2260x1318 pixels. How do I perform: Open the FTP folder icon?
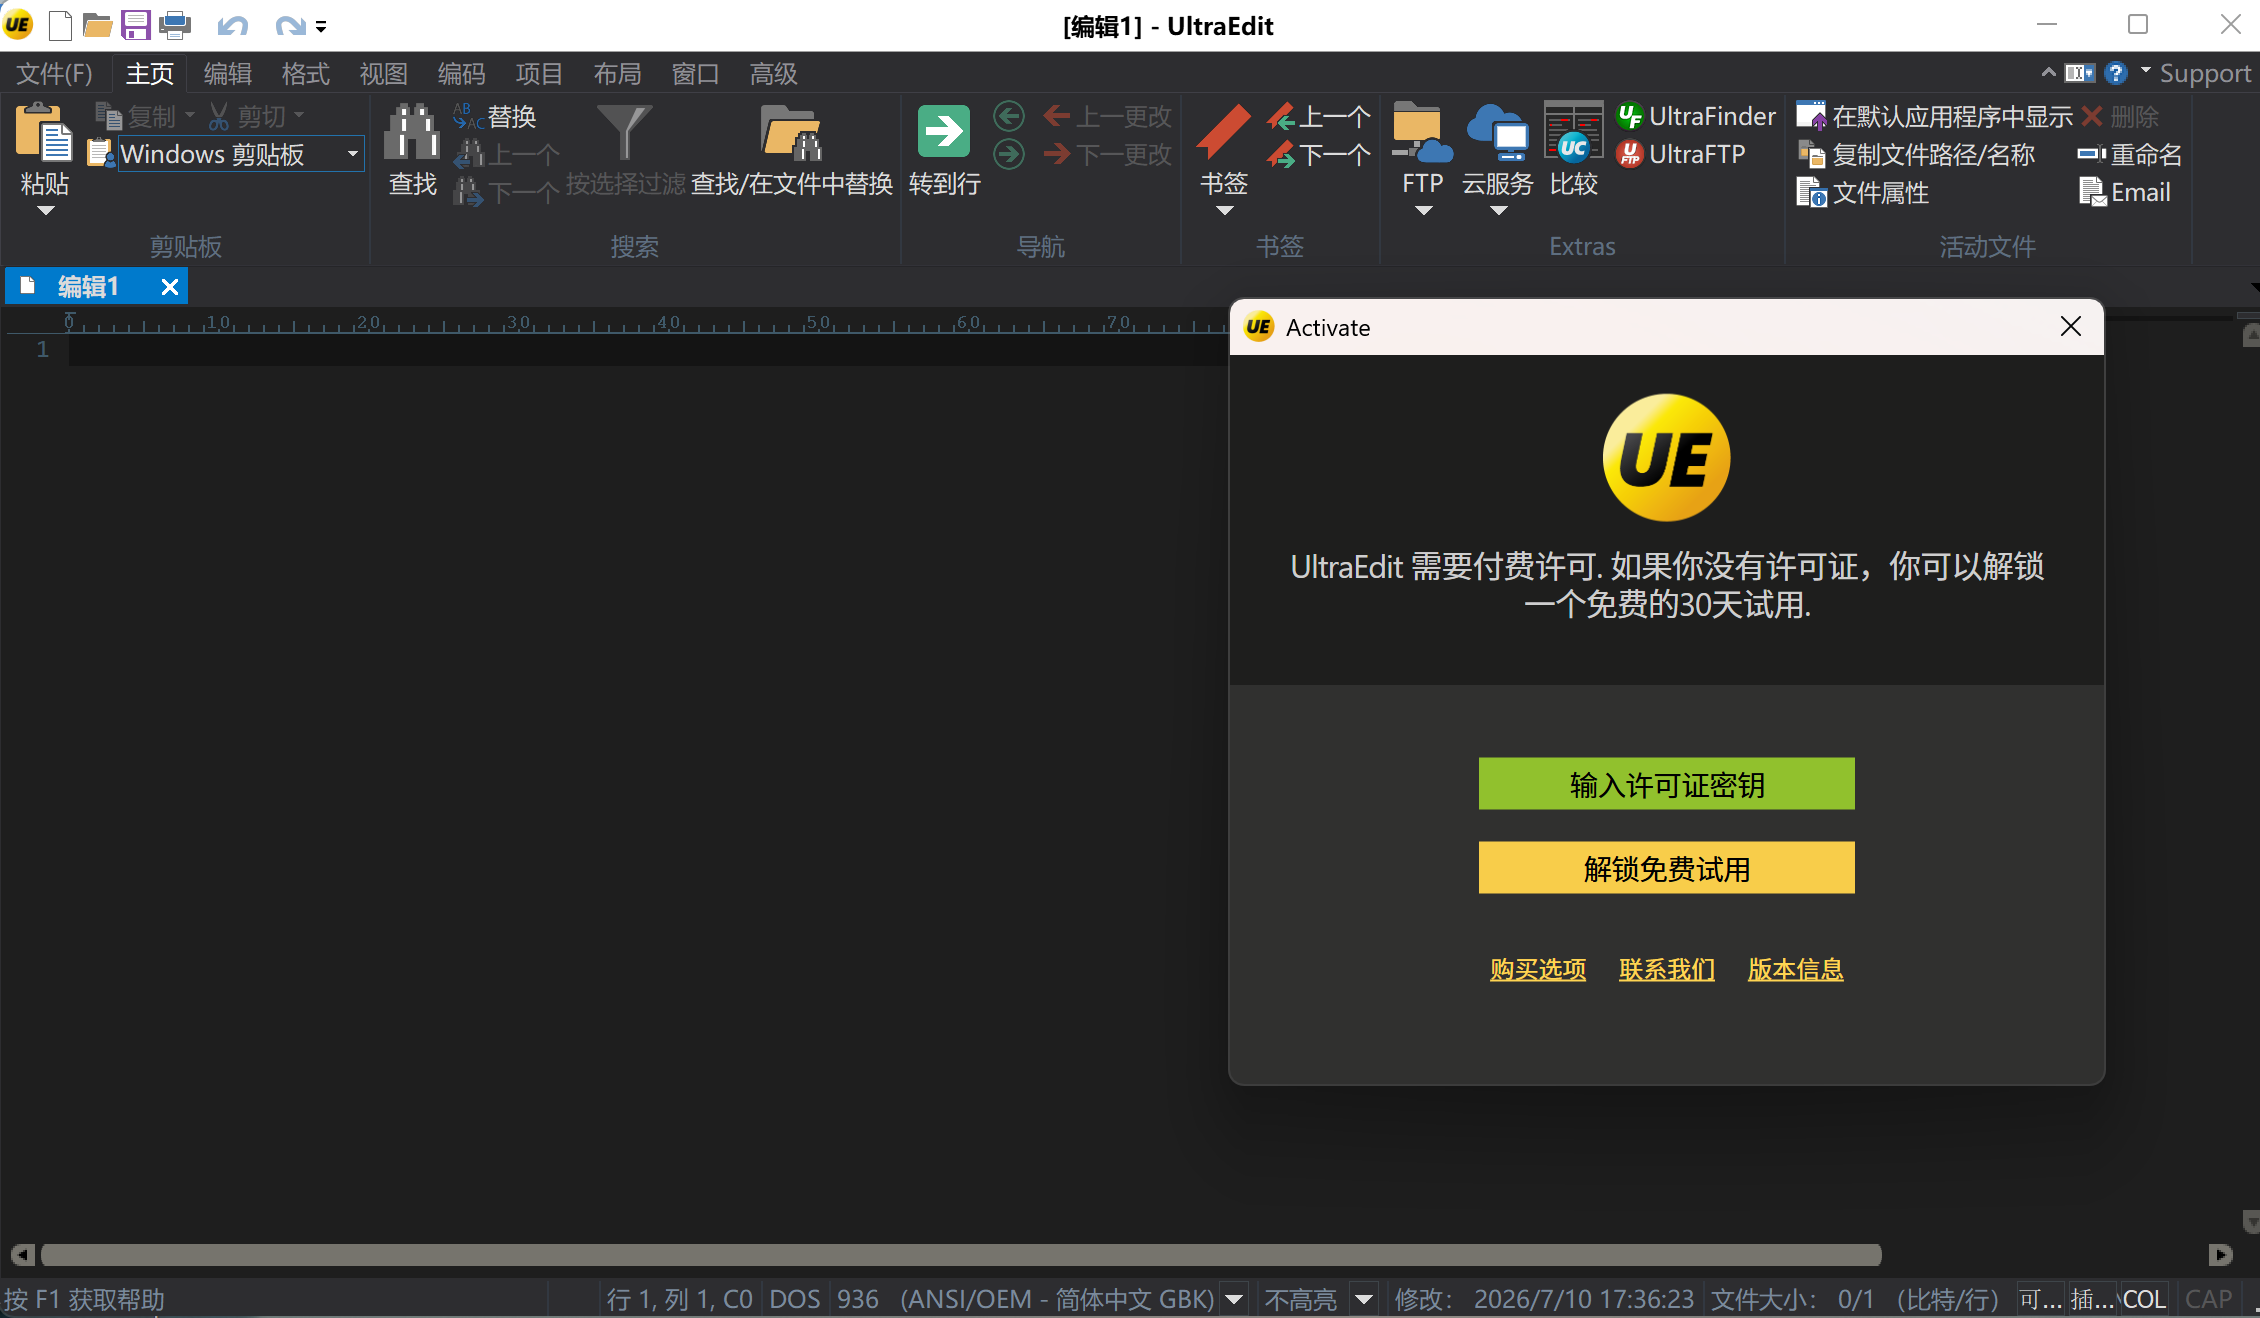click(1422, 132)
